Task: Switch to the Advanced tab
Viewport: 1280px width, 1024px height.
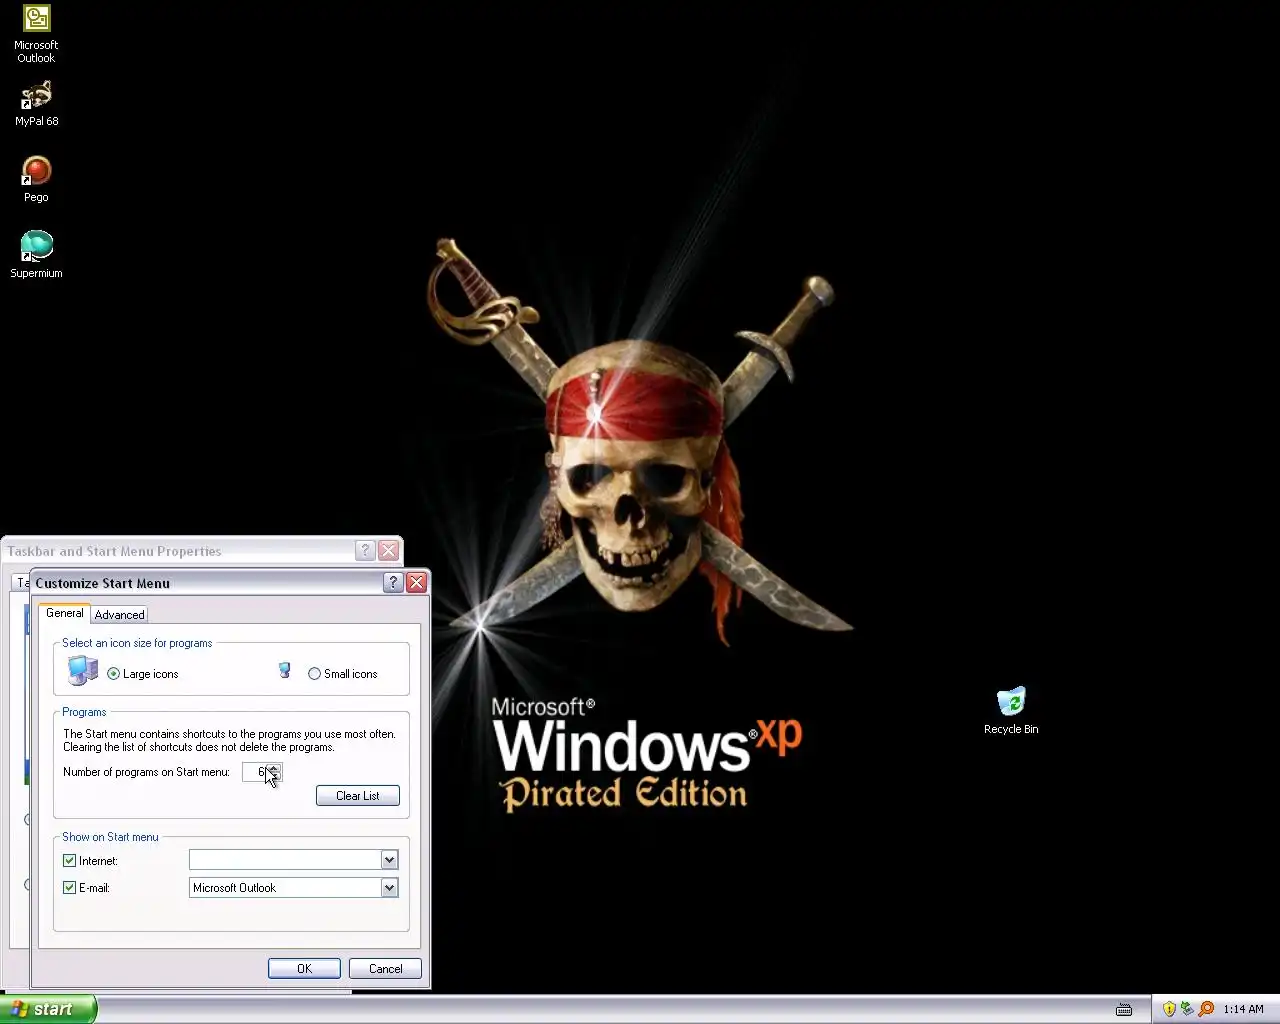Action: 119,614
